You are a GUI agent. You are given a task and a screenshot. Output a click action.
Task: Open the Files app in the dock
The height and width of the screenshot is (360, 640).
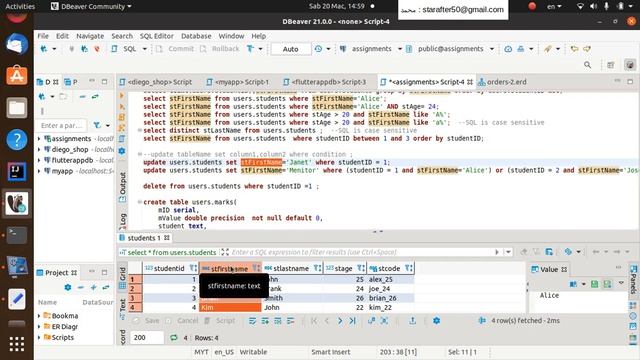(x=17, y=107)
